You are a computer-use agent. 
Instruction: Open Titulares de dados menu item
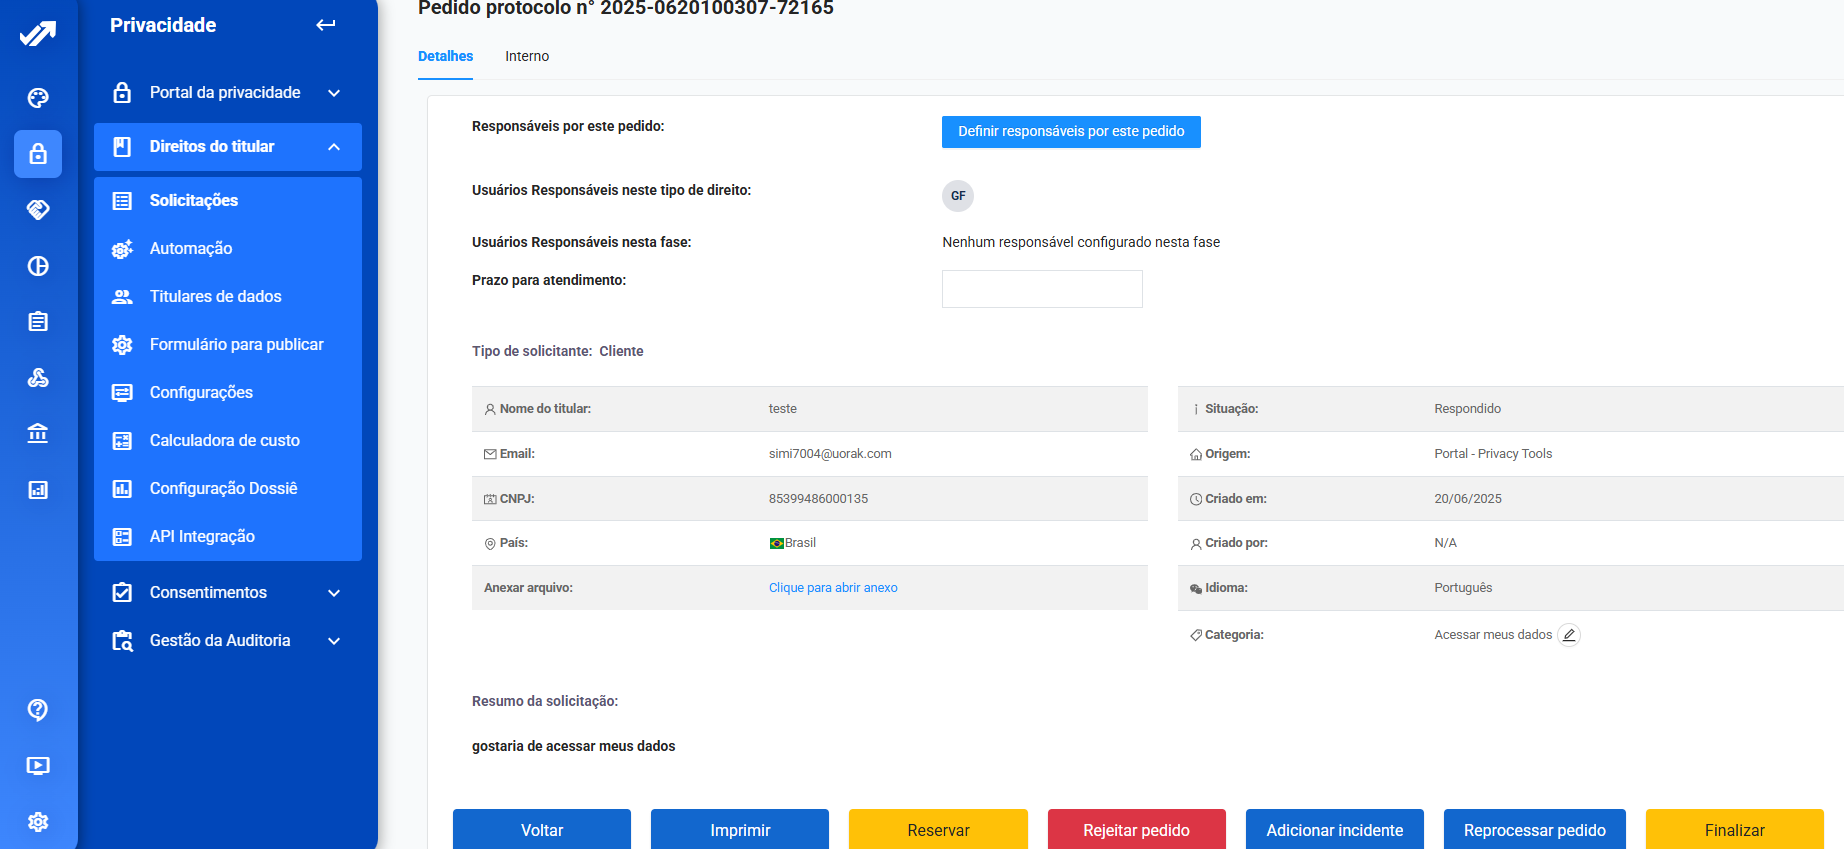(x=215, y=297)
